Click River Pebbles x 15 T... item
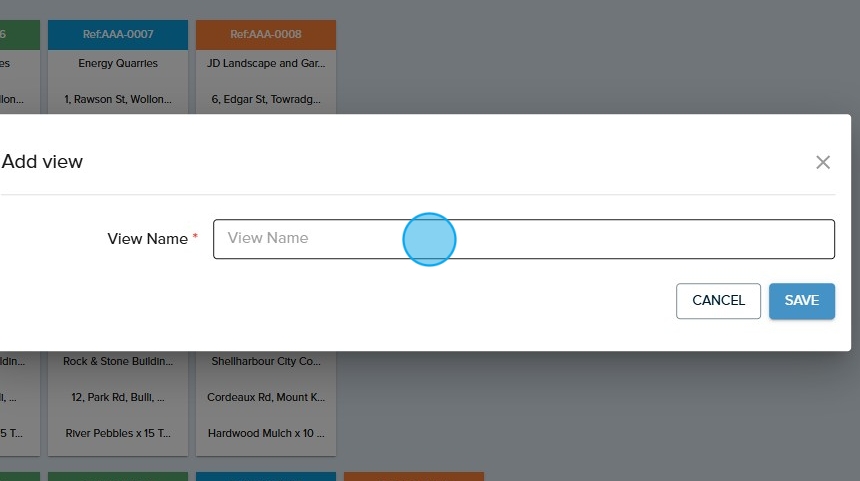This screenshot has width=860, height=481. click(x=118, y=433)
